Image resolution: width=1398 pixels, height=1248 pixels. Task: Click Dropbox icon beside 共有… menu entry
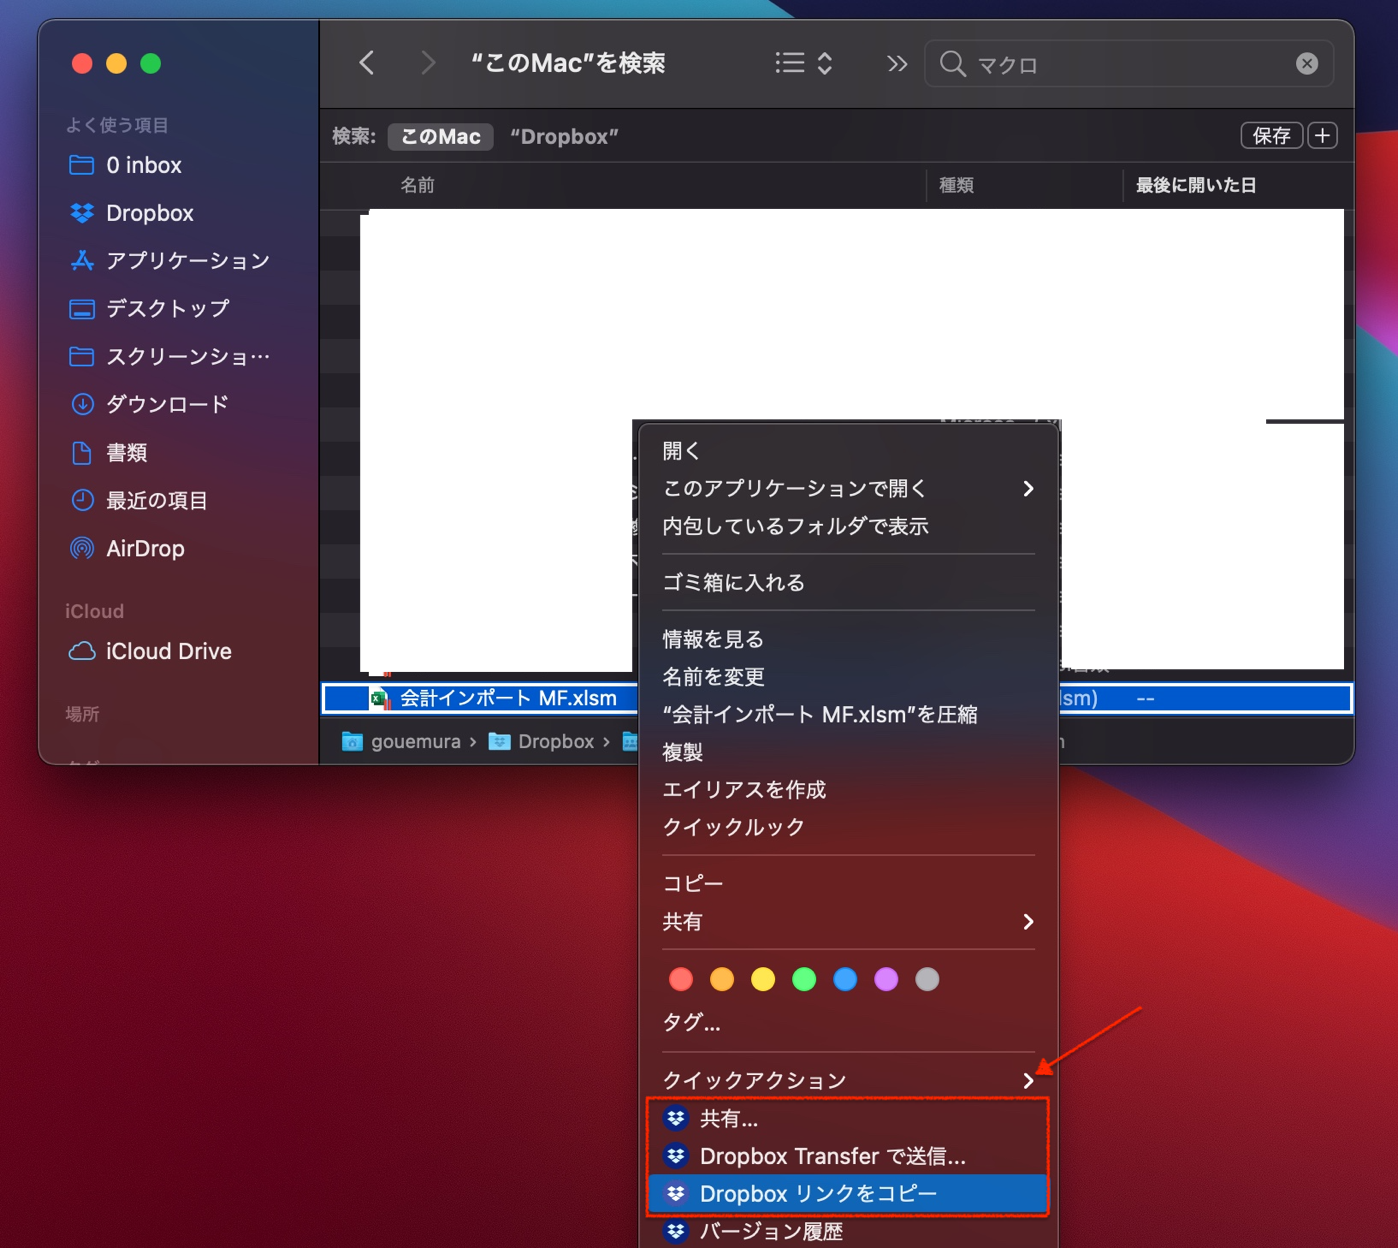(x=676, y=1118)
